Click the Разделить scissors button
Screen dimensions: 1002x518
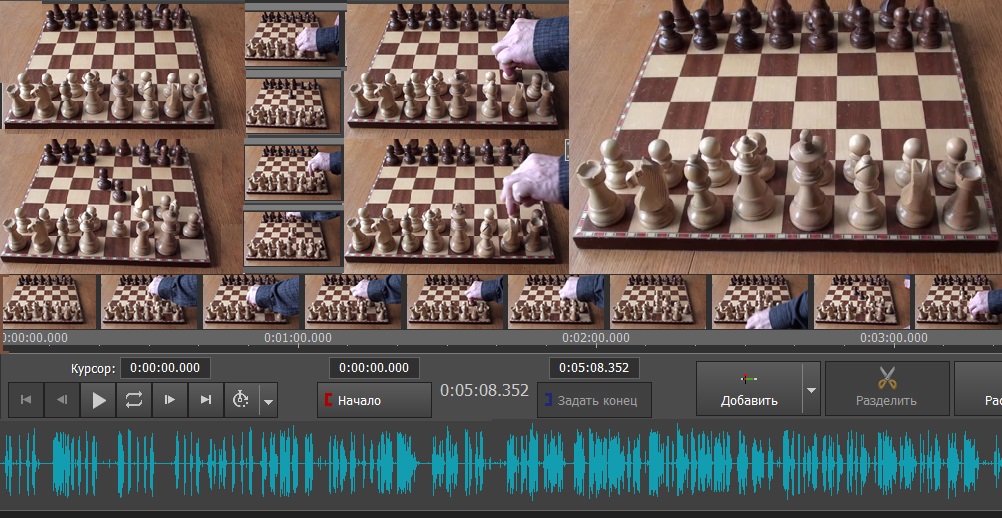click(886, 389)
